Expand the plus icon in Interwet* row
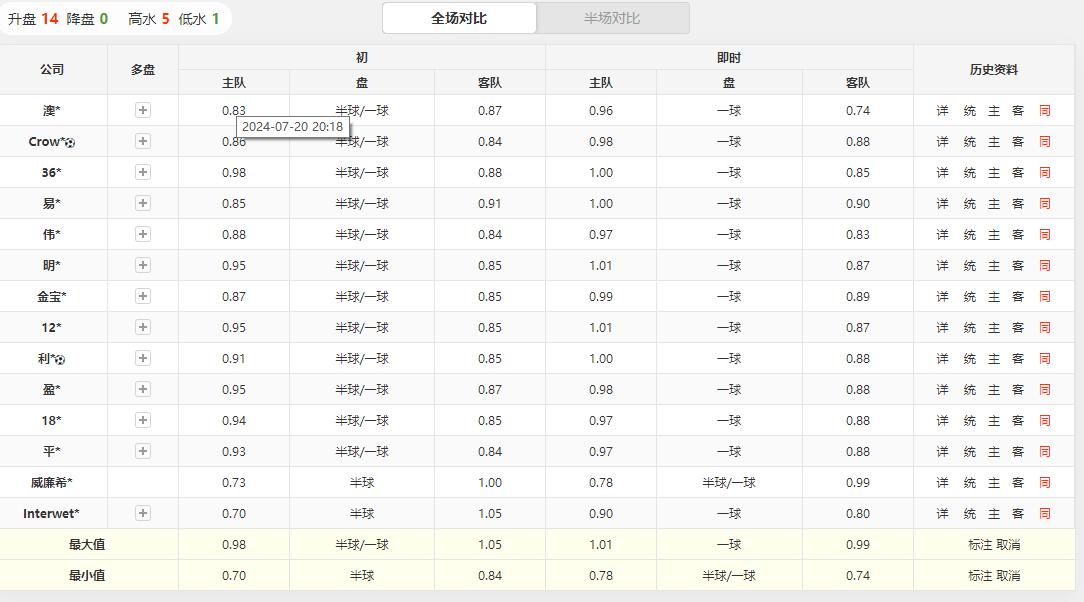The height and width of the screenshot is (602, 1084). click(x=143, y=513)
